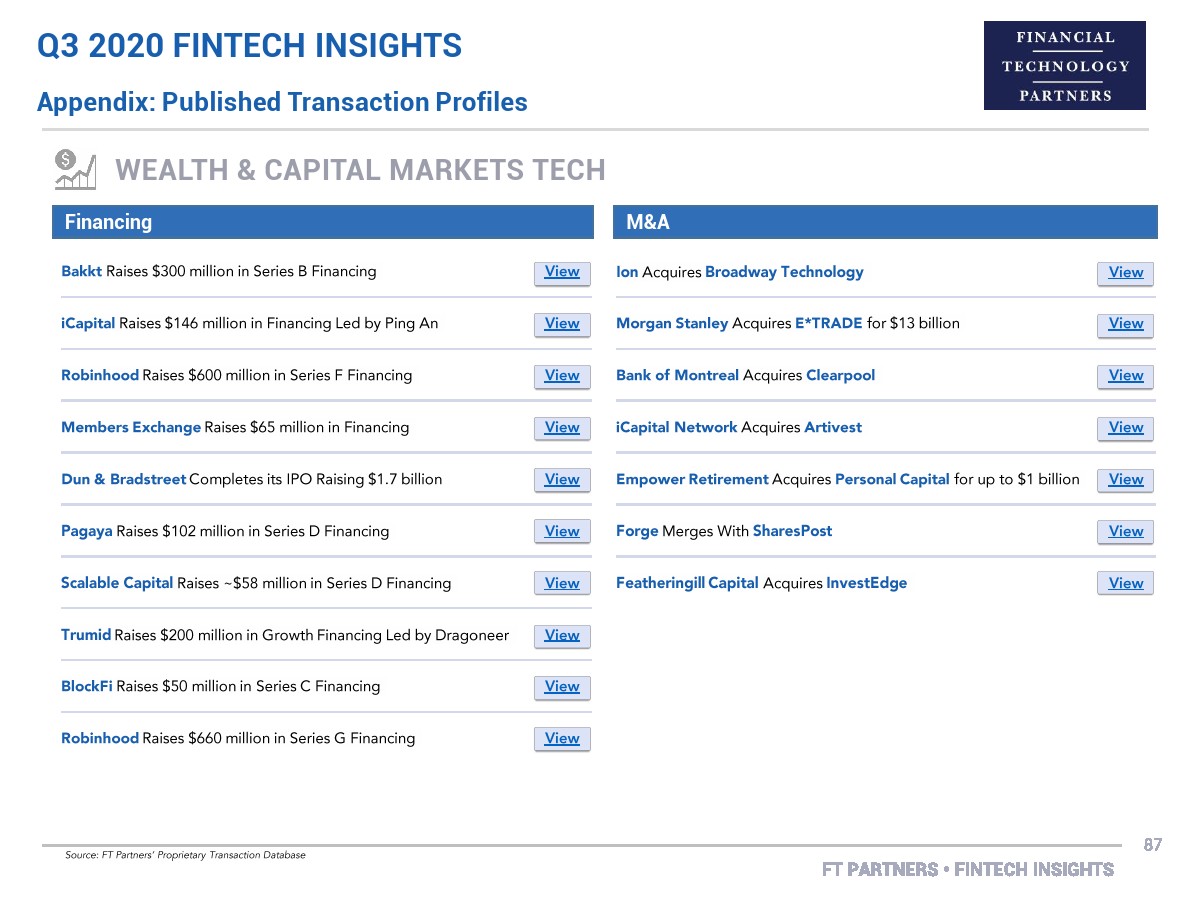Viewport: 1200px width, 900px height.
Task: View the Members Exchange financing profile
Action: (562, 428)
